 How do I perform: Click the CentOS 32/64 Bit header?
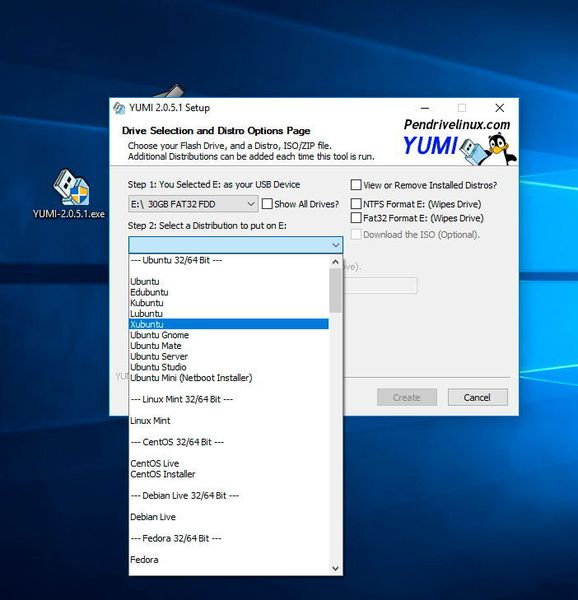229,442
